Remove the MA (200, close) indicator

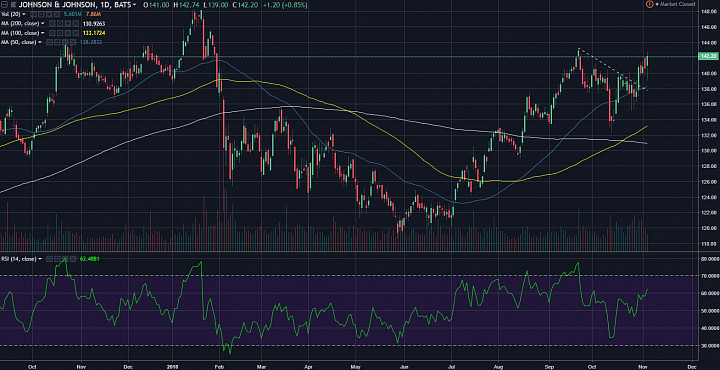(75, 23)
